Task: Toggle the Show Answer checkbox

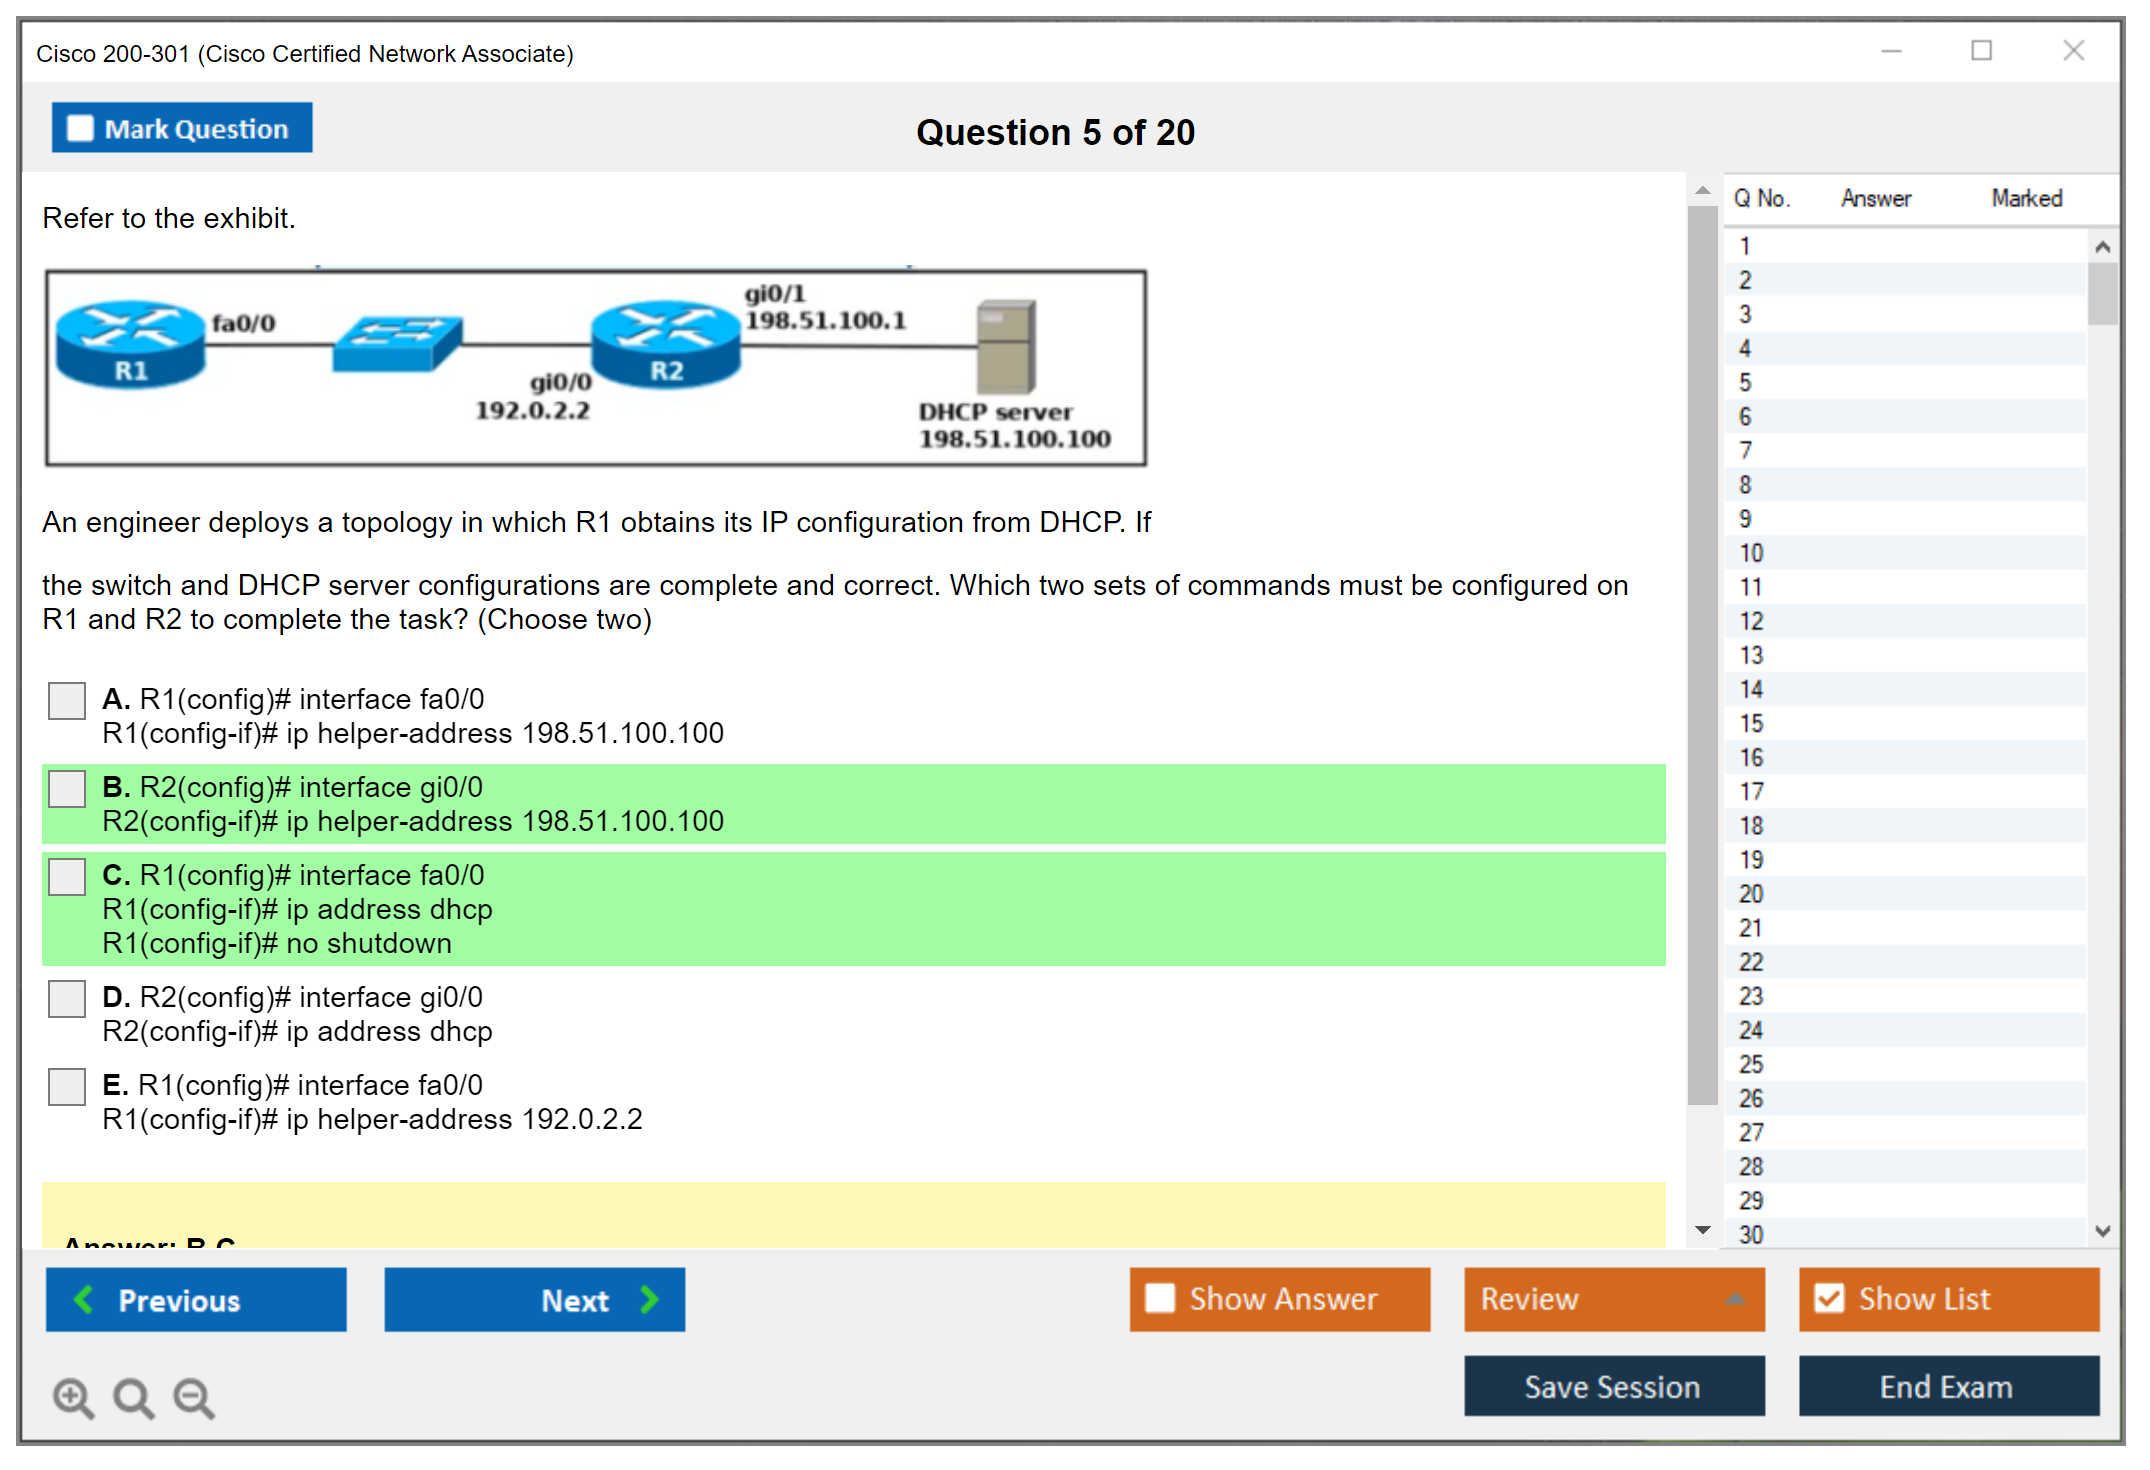Action: (x=1160, y=1298)
